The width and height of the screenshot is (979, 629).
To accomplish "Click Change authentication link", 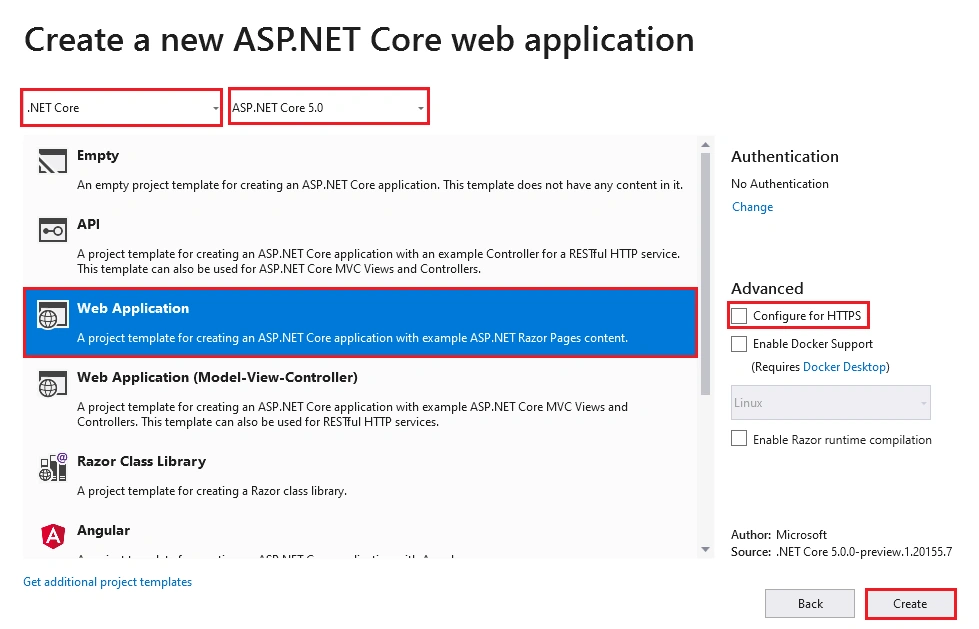I will tap(752, 207).
